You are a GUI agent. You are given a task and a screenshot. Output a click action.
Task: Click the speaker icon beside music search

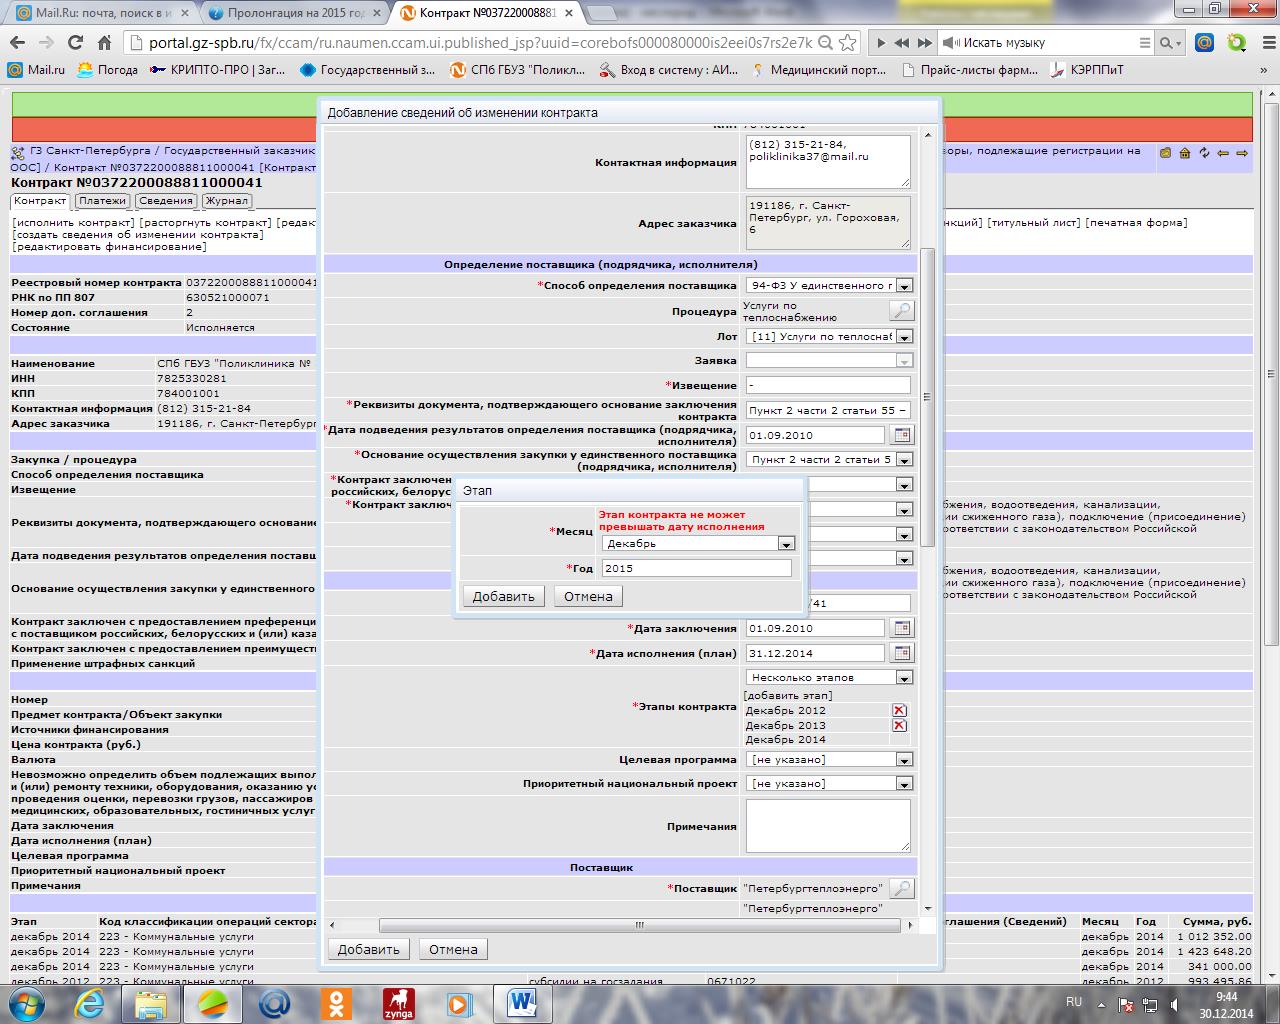click(x=950, y=43)
